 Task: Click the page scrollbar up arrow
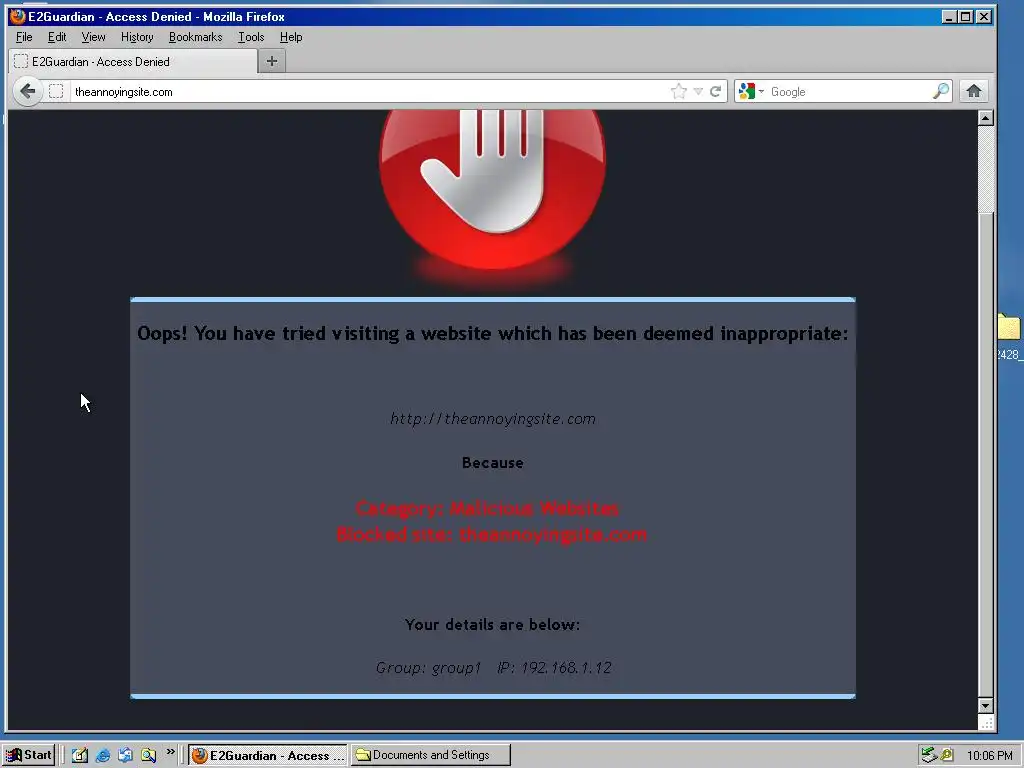[x=985, y=118]
